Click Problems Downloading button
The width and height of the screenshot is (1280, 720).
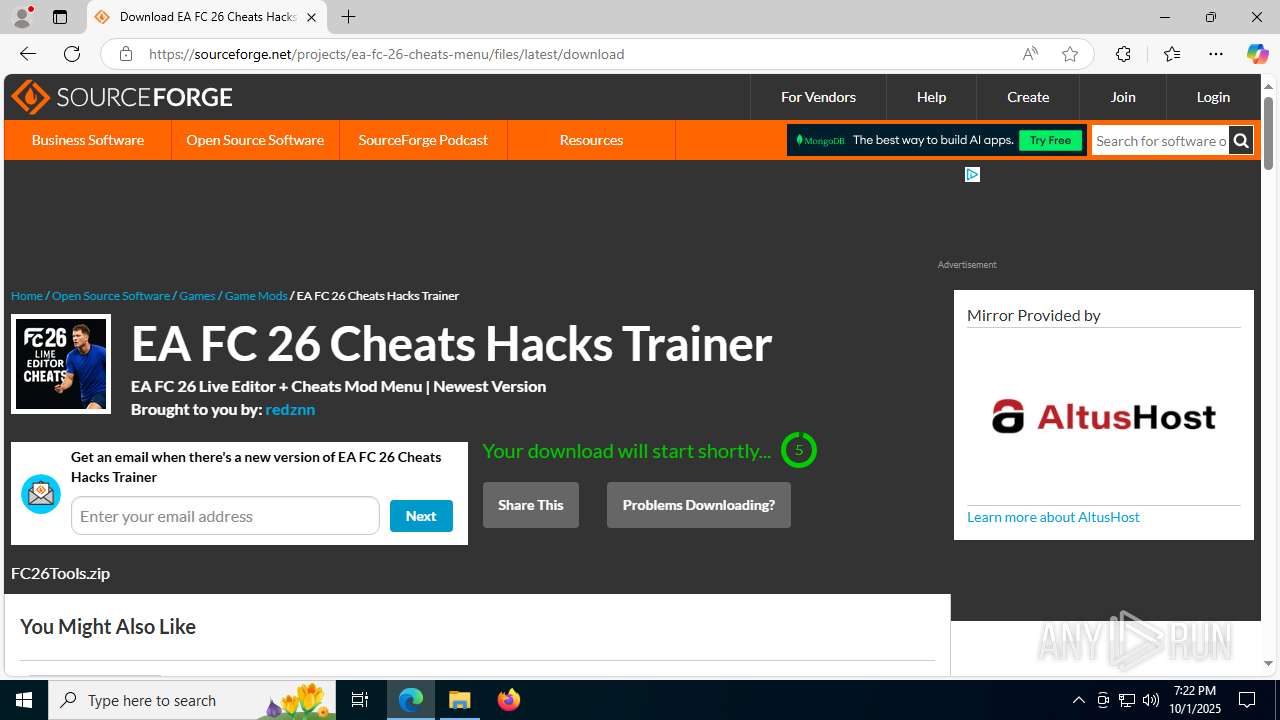(x=699, y=505)
